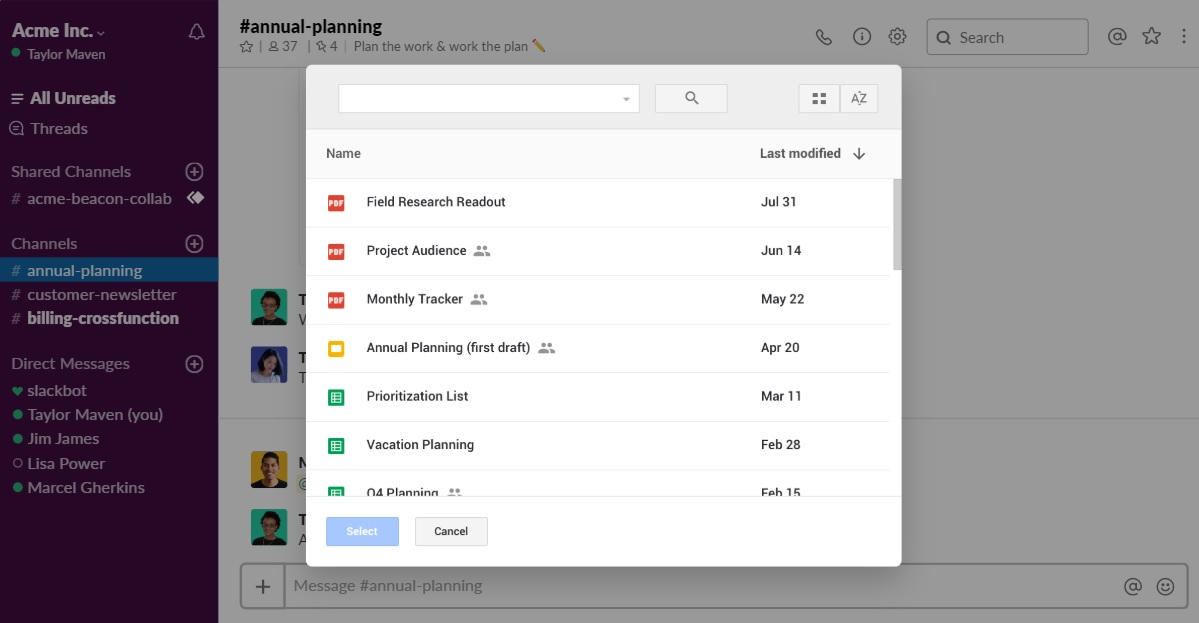Image resolution: width=1199 pixels, height=623 pixels.
Task: Open emoji picker in message box
Action: (1165, 587)
